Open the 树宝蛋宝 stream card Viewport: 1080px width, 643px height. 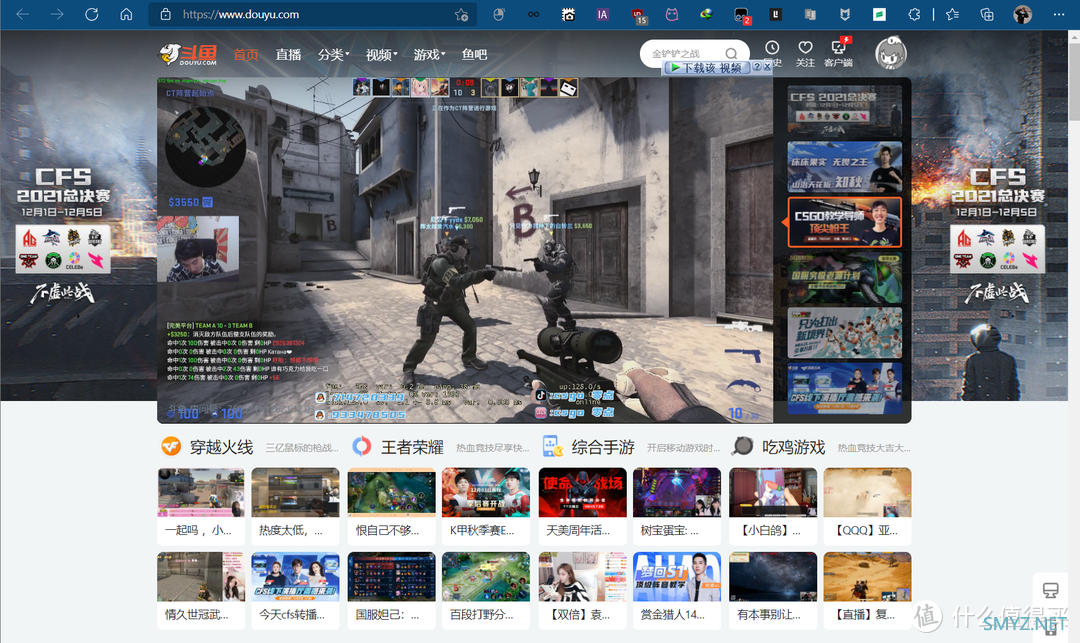(677, 506)
